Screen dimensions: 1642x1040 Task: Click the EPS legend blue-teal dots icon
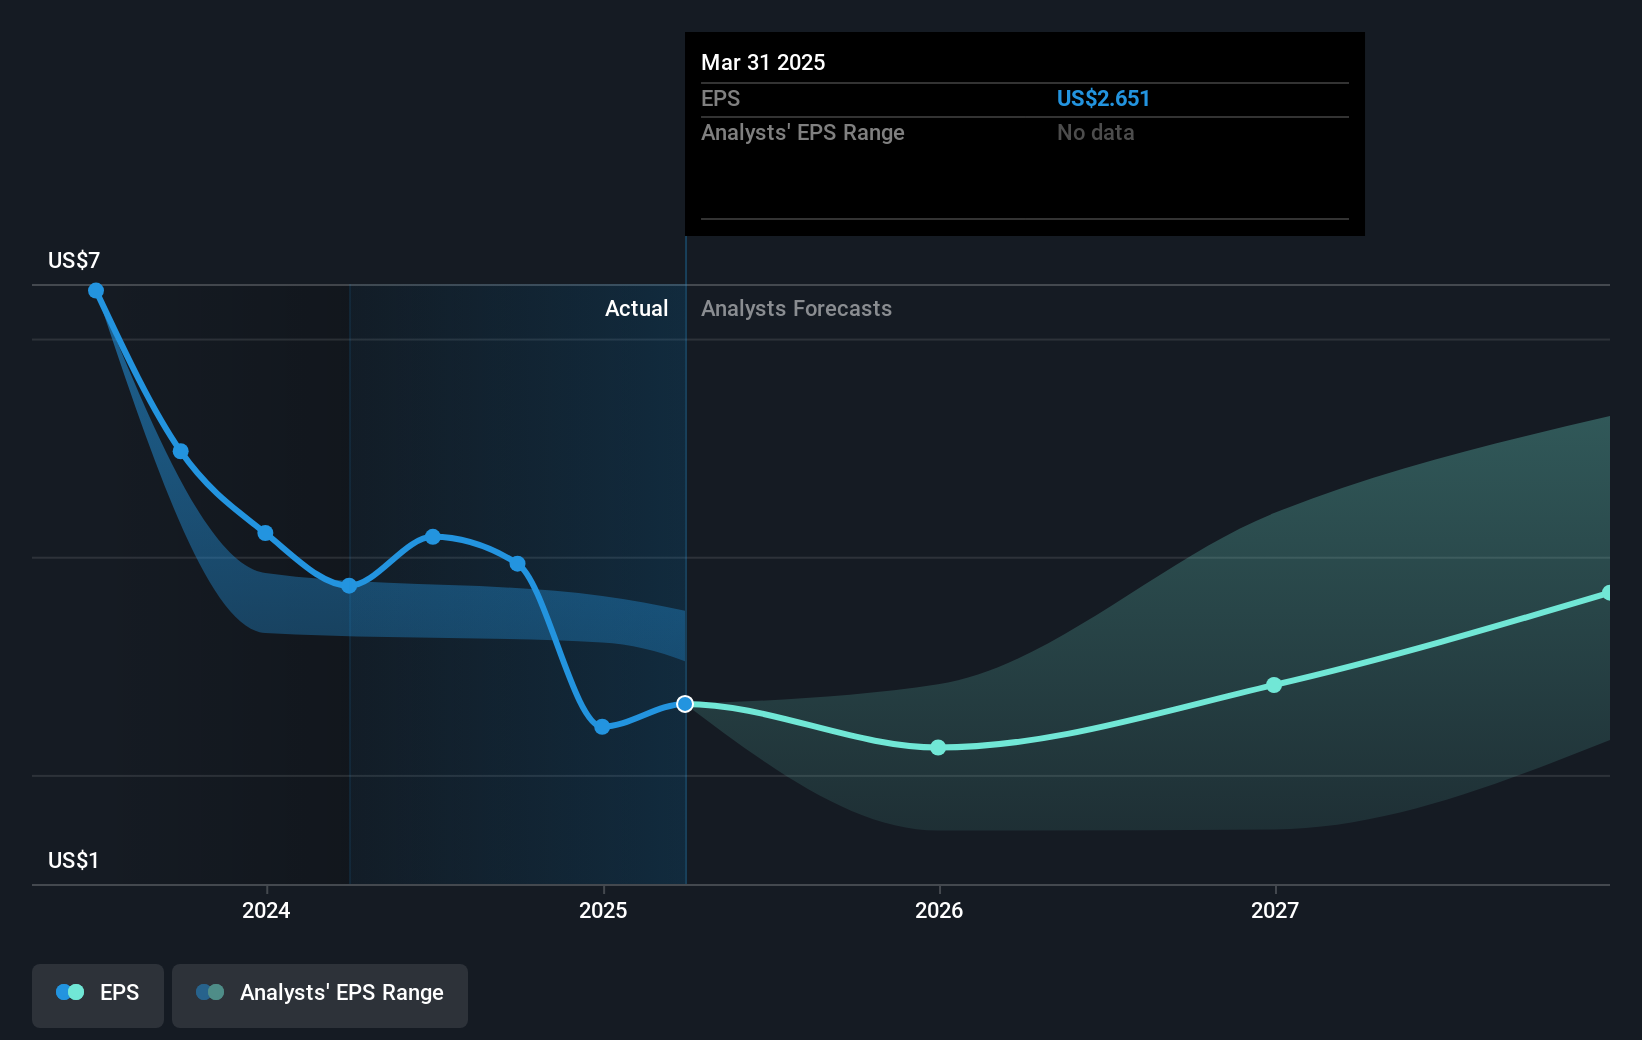[x=70, y=993]
